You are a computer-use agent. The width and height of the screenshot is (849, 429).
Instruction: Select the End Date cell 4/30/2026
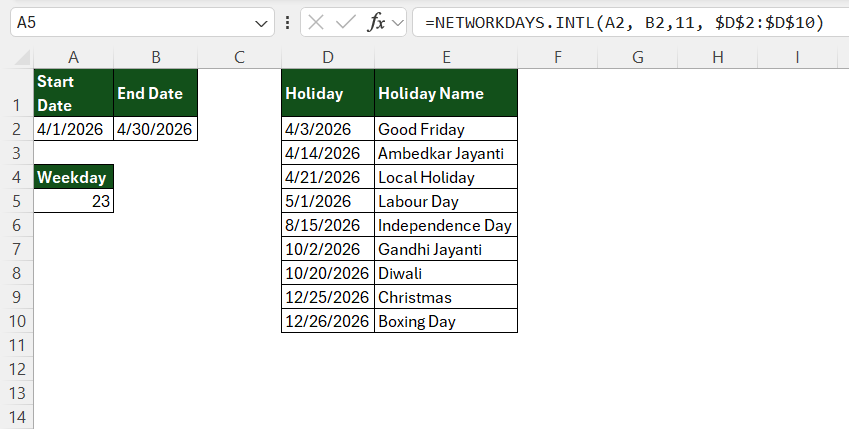(155, 129)
